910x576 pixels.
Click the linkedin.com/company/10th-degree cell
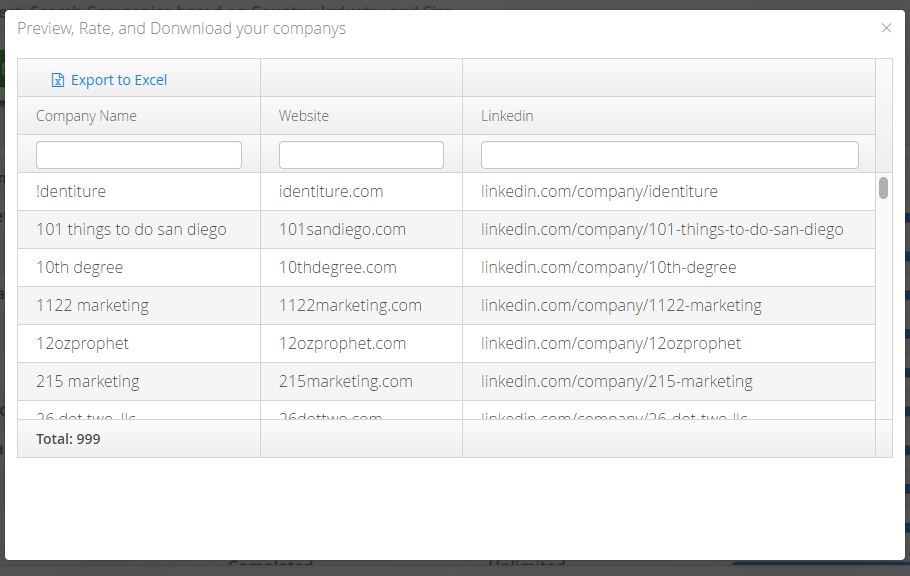tap(669, 268)
